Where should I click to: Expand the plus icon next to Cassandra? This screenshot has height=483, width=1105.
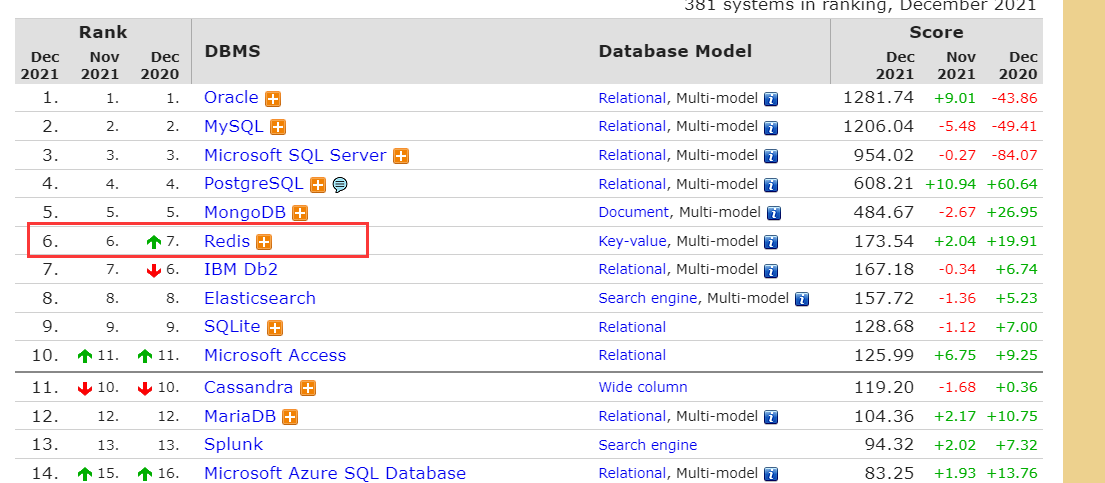click(308, 388)
